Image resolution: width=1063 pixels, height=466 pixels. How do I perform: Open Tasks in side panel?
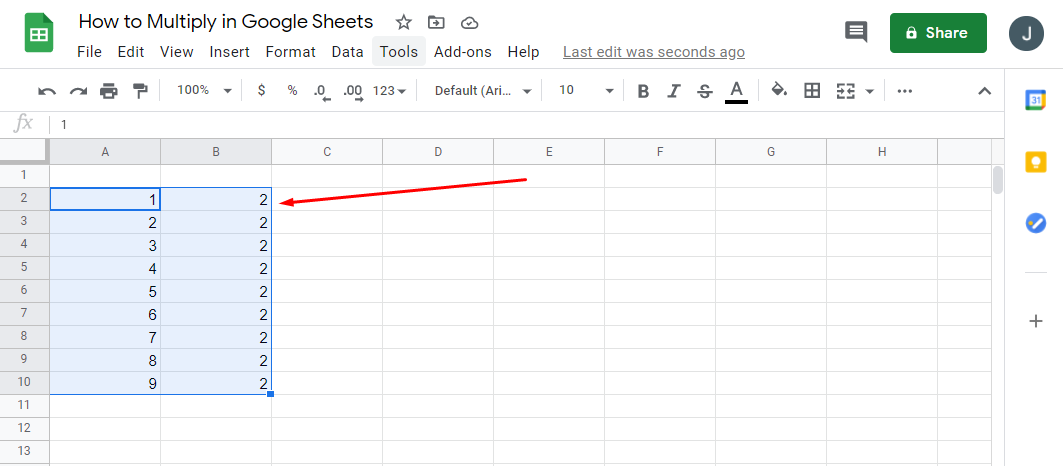pyautogui.click(x=1036, y=223)
